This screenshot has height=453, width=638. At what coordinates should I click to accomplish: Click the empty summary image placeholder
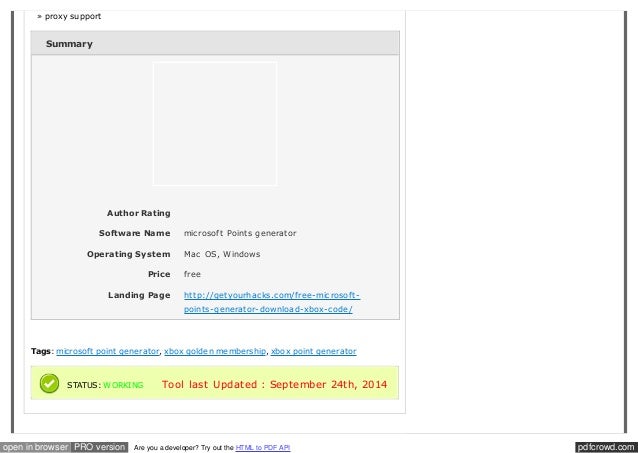215,124
